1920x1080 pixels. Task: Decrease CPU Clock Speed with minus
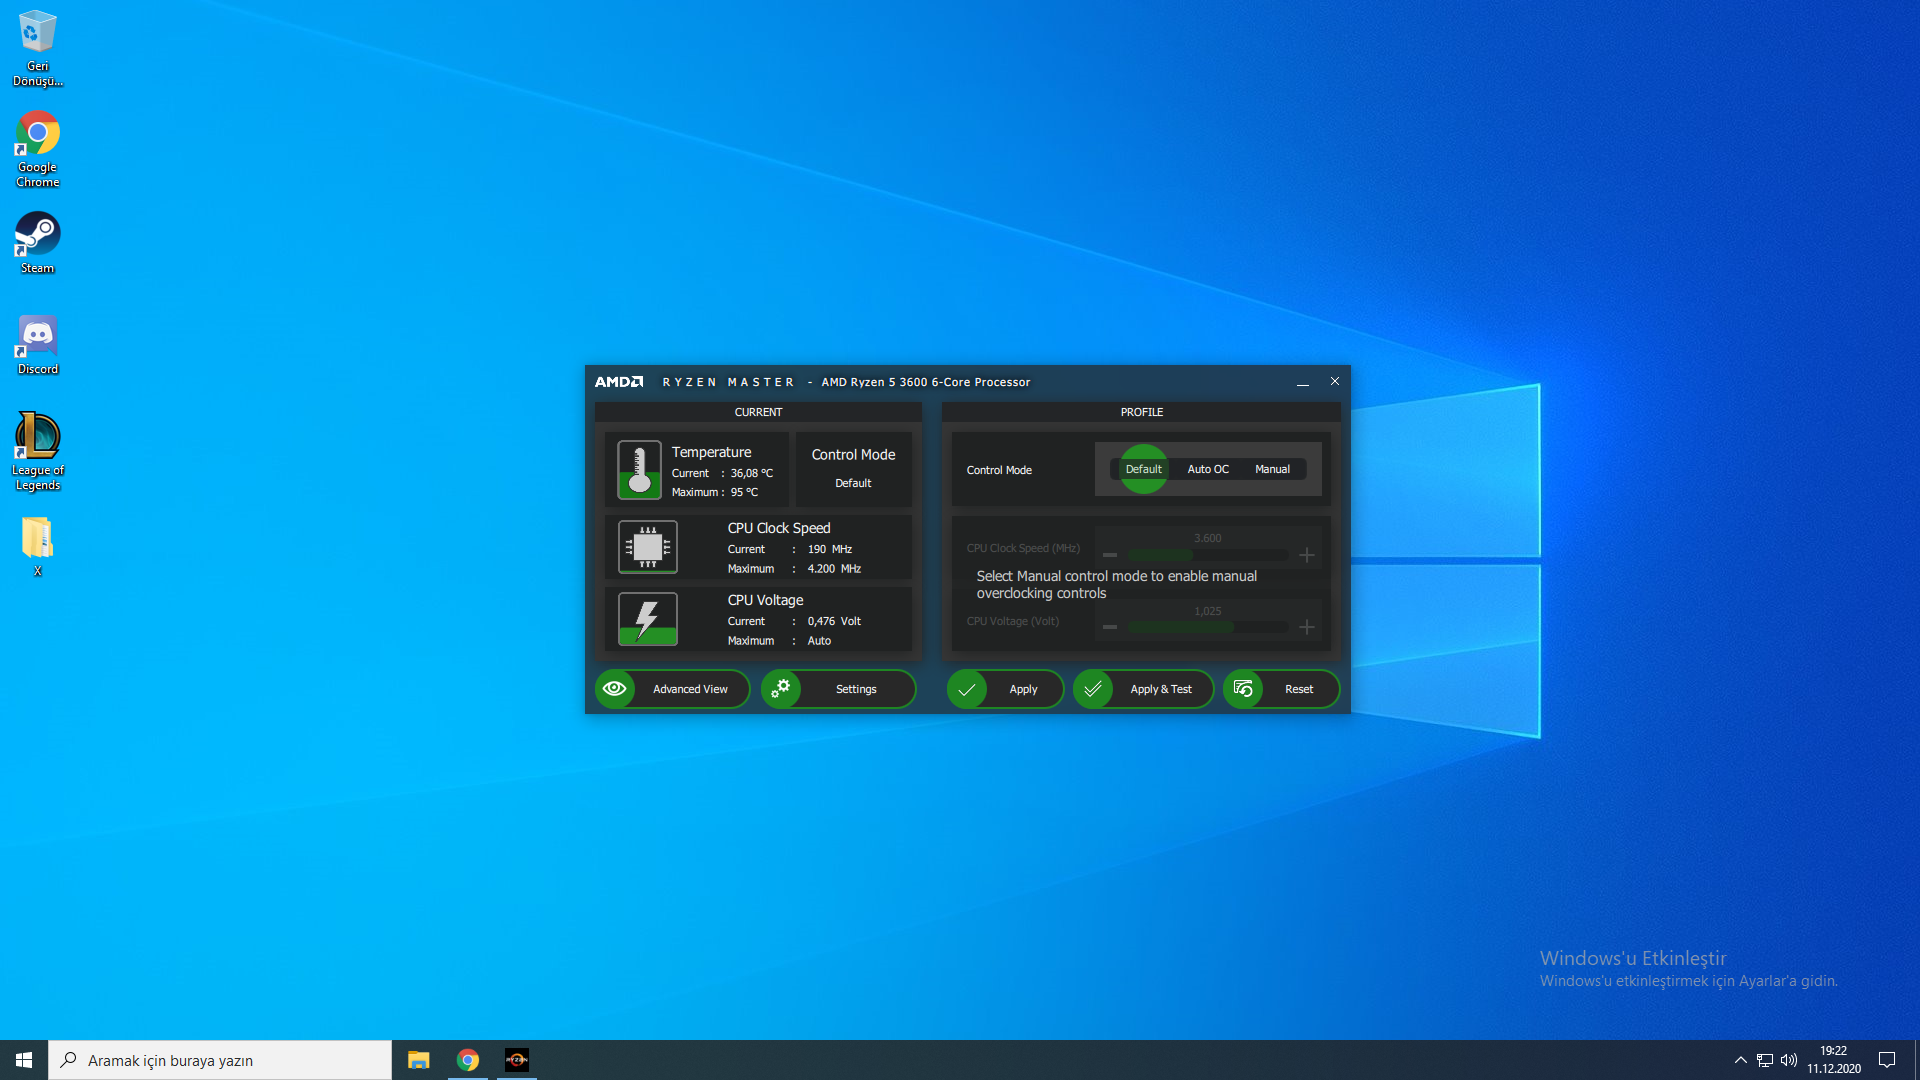pos(1109,555)
